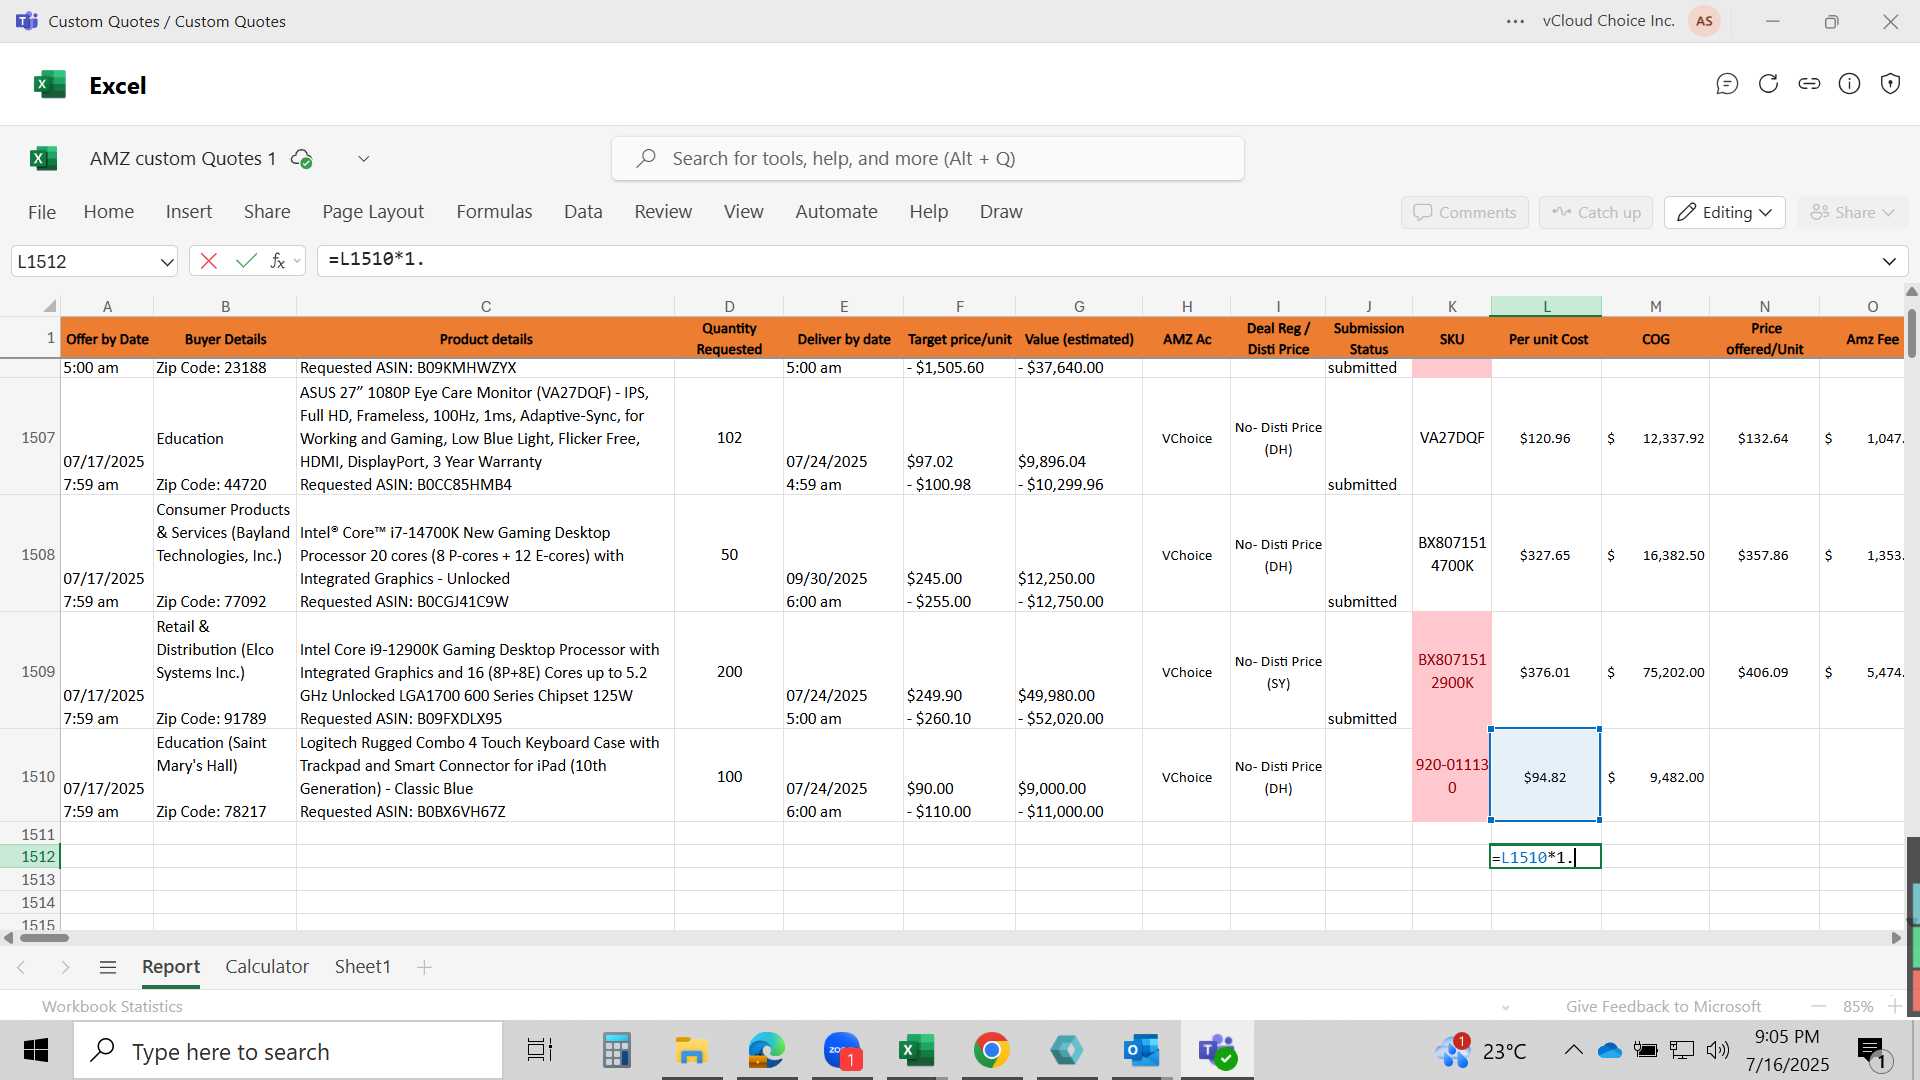The image size is (1920, 1080).
Task: Click the search for tools box
Action: (x=928, y=159)
